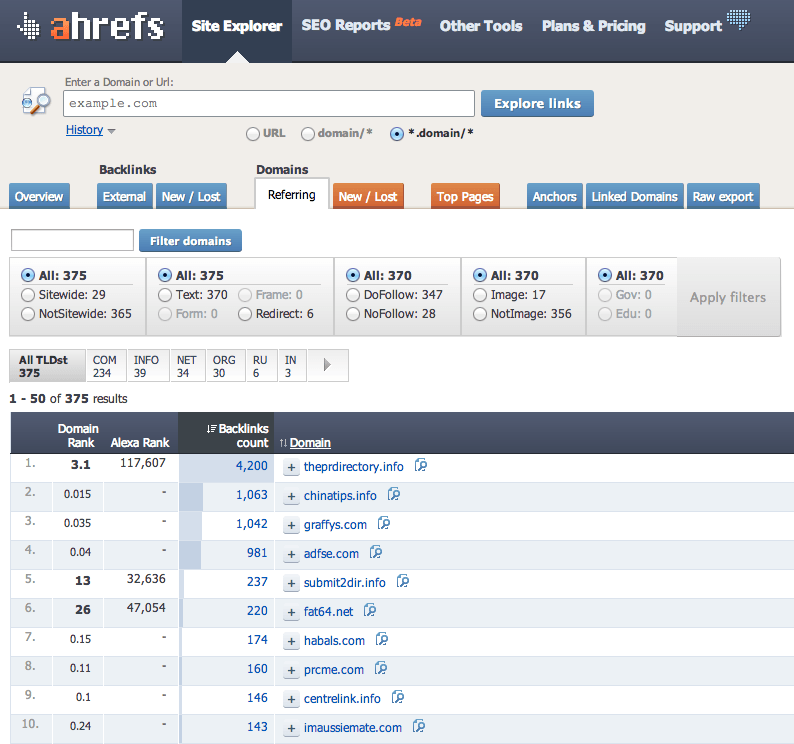Expand fat64.net row with plus
Screen dimensions: 794x744
pyautogui.click(x=291, y=612)
